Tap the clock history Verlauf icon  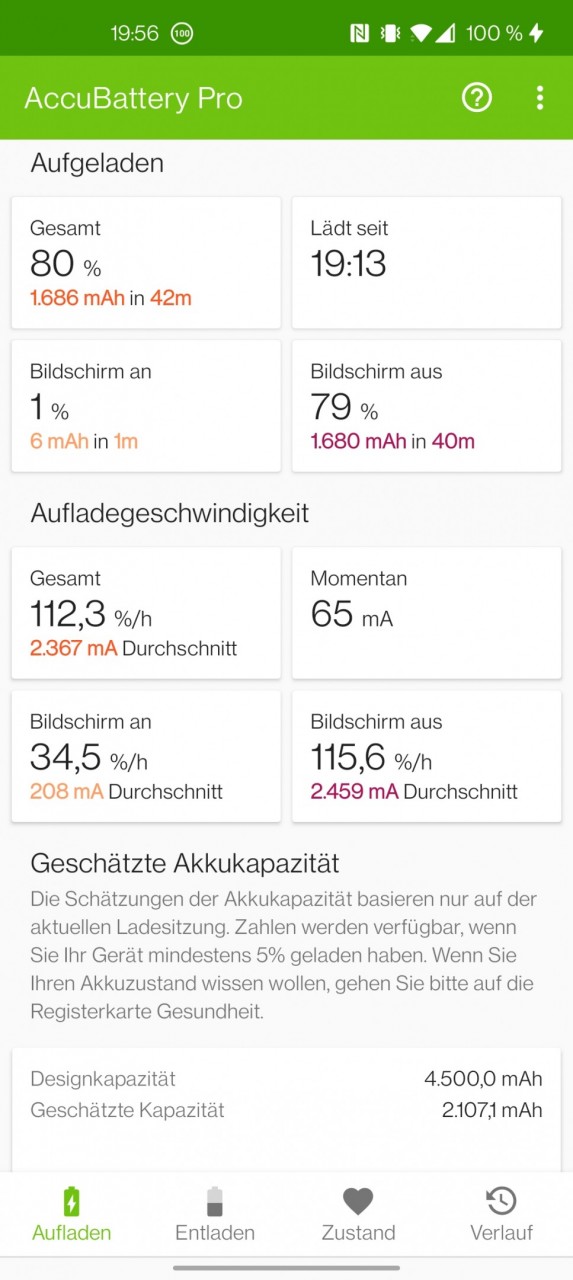tap(501, 1200)
